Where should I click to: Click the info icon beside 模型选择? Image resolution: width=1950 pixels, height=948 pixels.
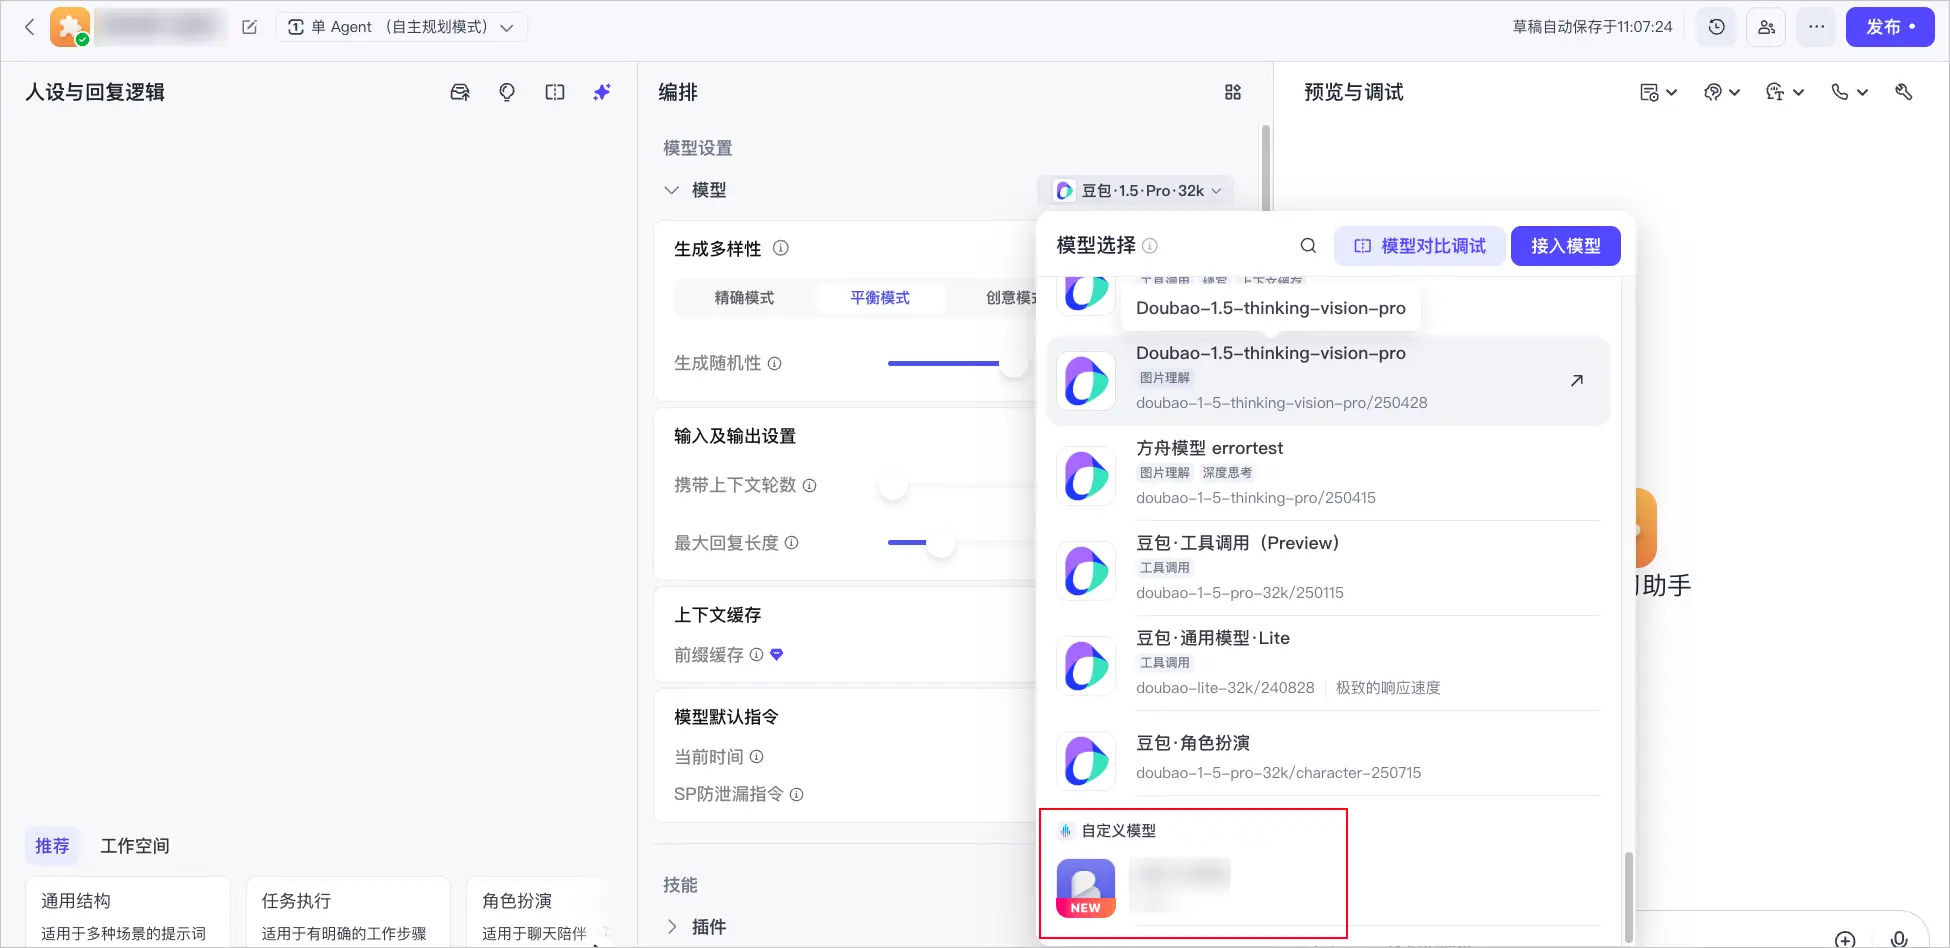(x=1150, y=246)
